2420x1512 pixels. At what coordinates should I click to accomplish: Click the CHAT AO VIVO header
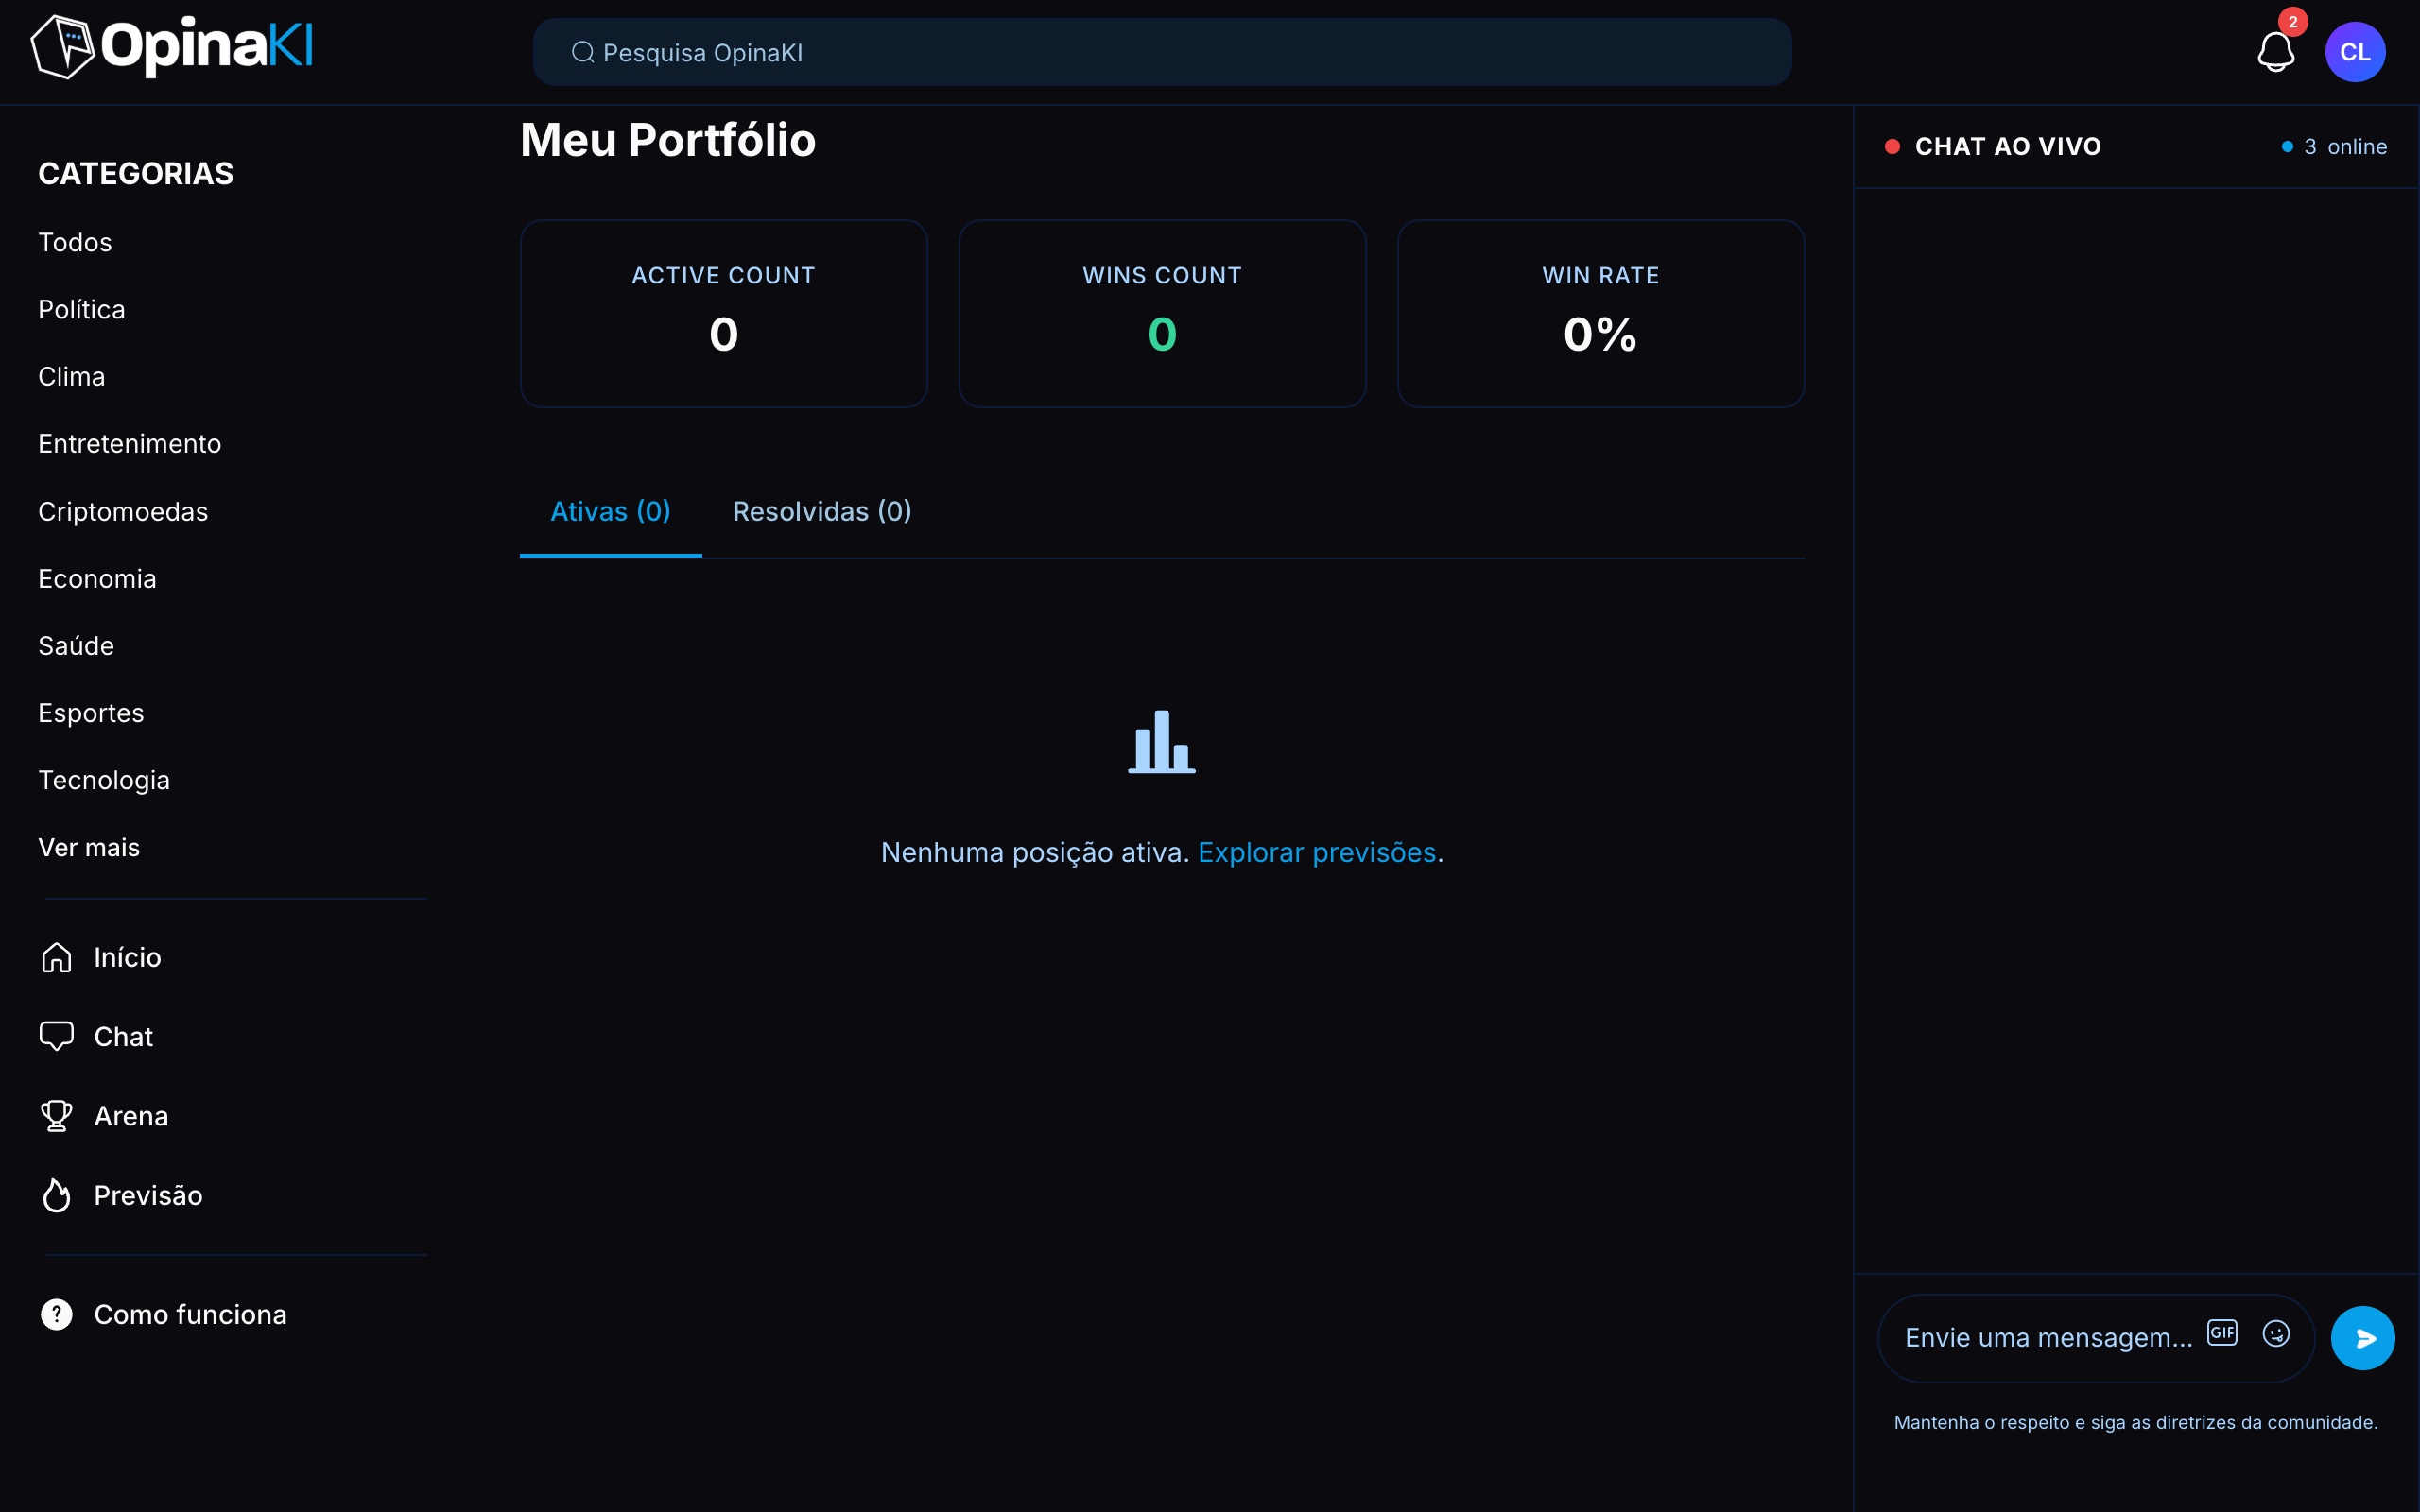click(x=2008, y=146)
